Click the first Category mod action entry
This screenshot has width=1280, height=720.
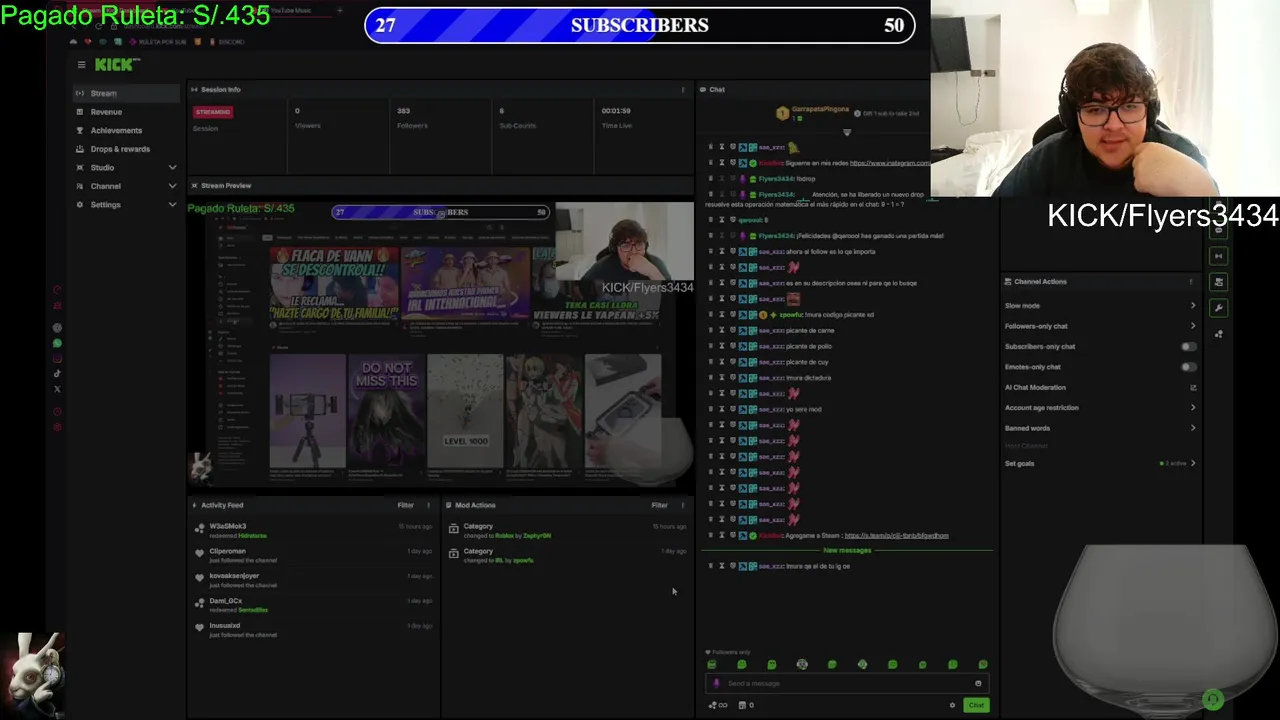[567, 530]
